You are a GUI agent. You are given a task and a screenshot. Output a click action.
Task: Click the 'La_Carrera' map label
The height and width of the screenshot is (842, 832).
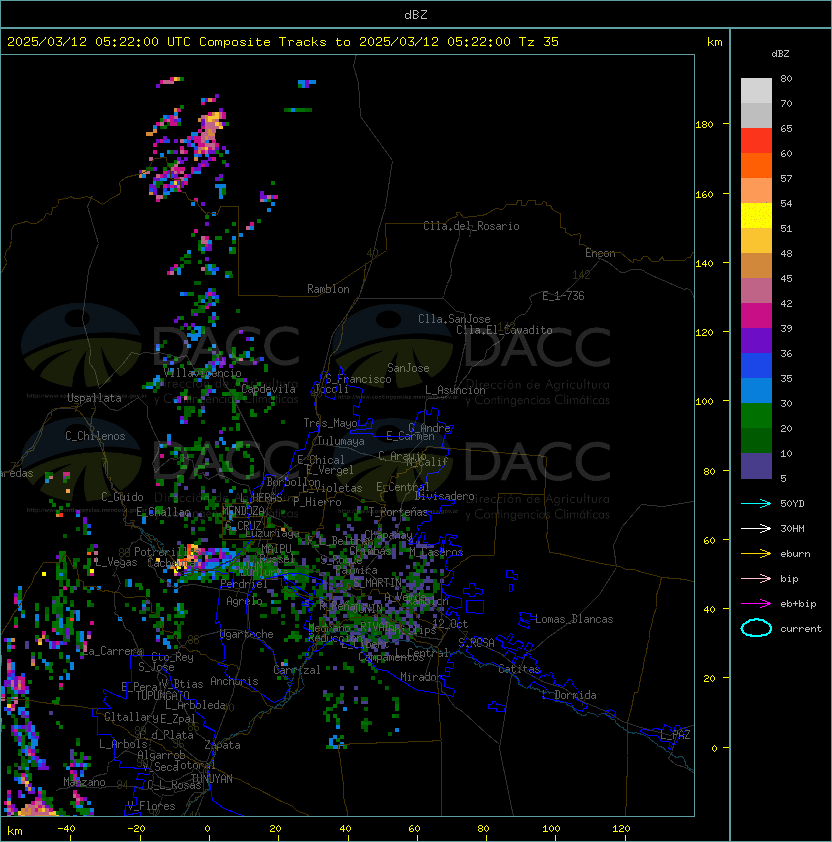click(112, 651)
